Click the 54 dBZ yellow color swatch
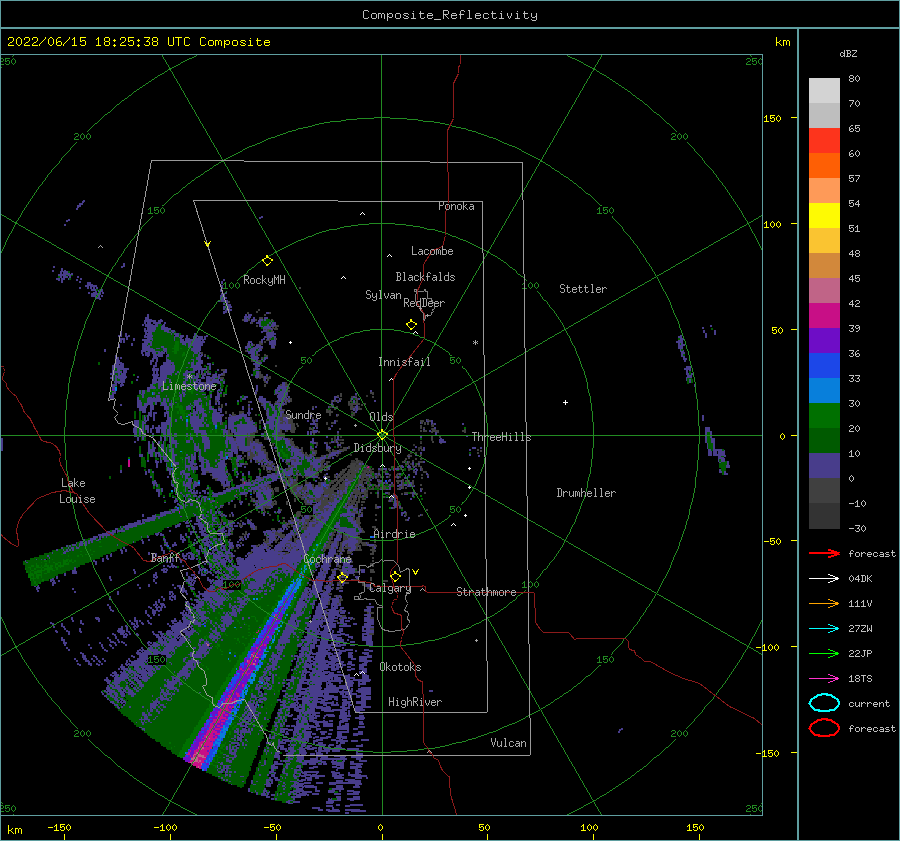 824,215
